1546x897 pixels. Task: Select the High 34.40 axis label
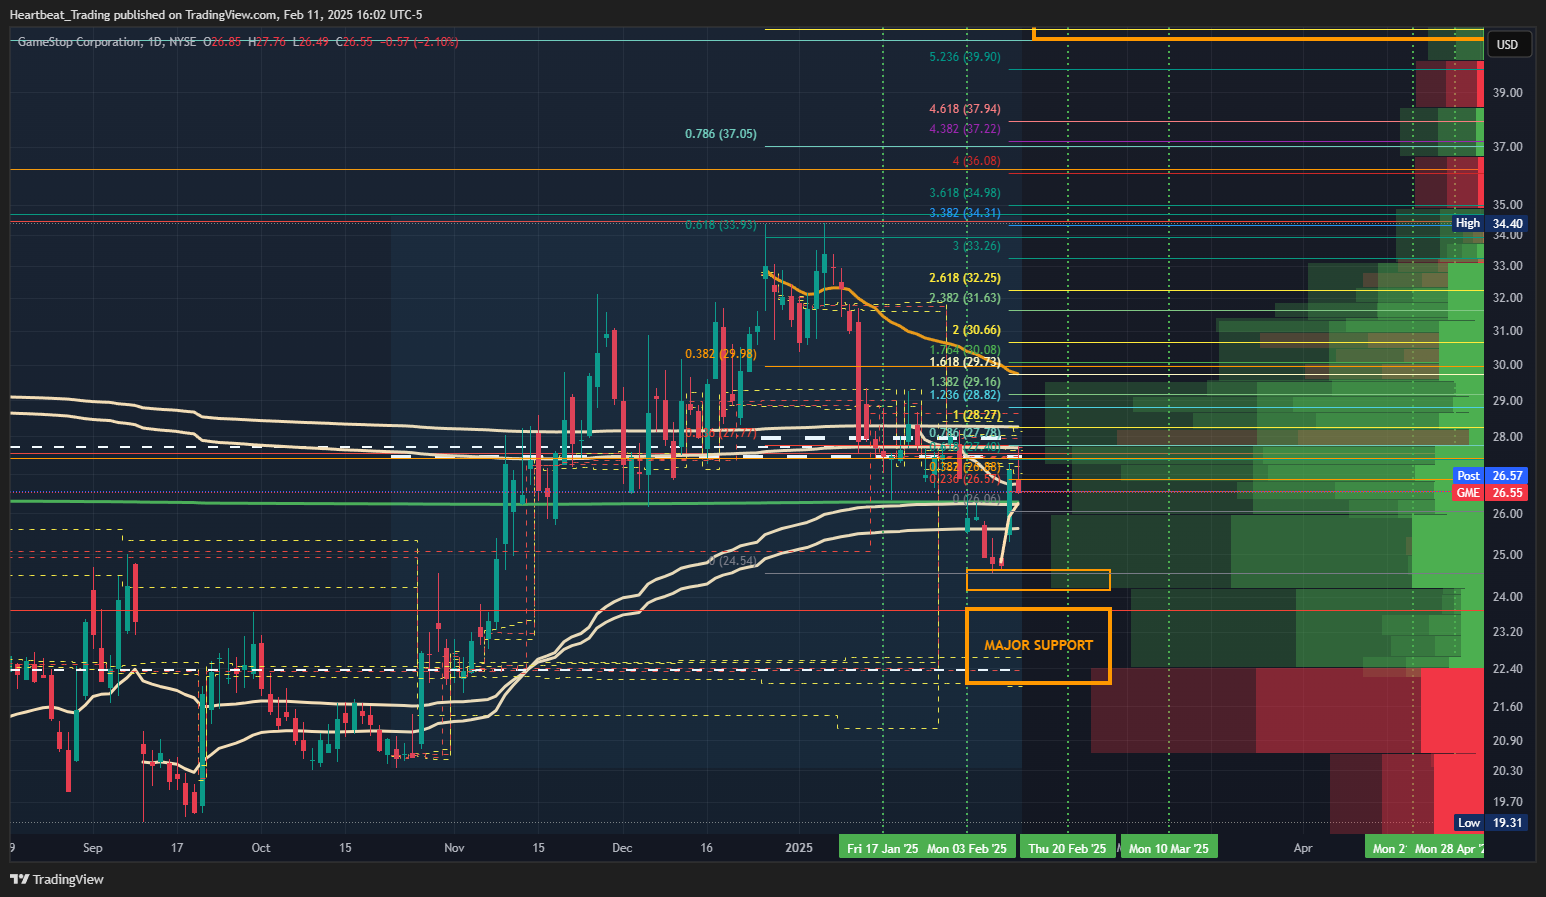coord(1490,224)
